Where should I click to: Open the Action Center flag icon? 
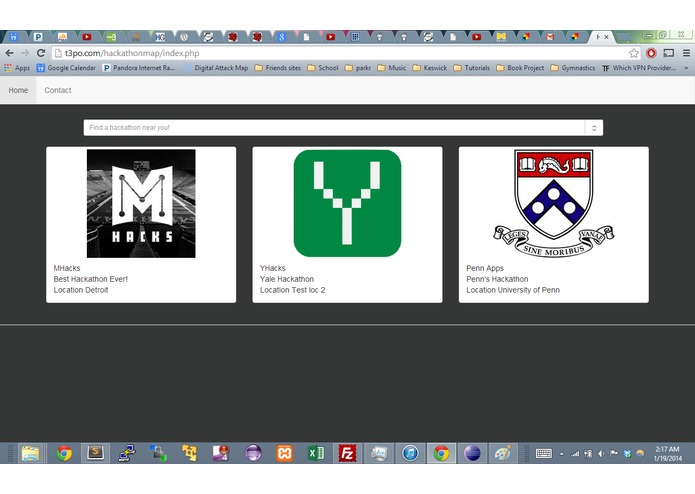(614, 453)
